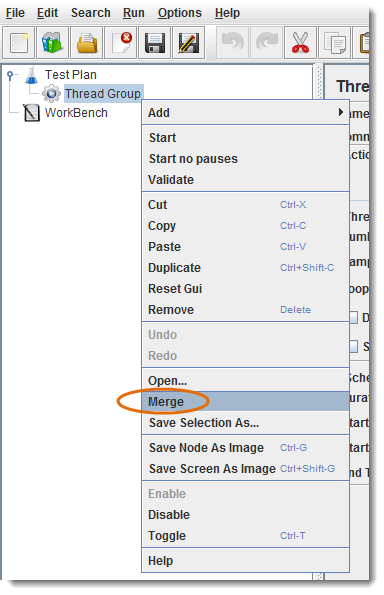The height and width of the screenshot is (595, 384).
Task: Choose Paste from the context menu
Action: pos(246,247)
